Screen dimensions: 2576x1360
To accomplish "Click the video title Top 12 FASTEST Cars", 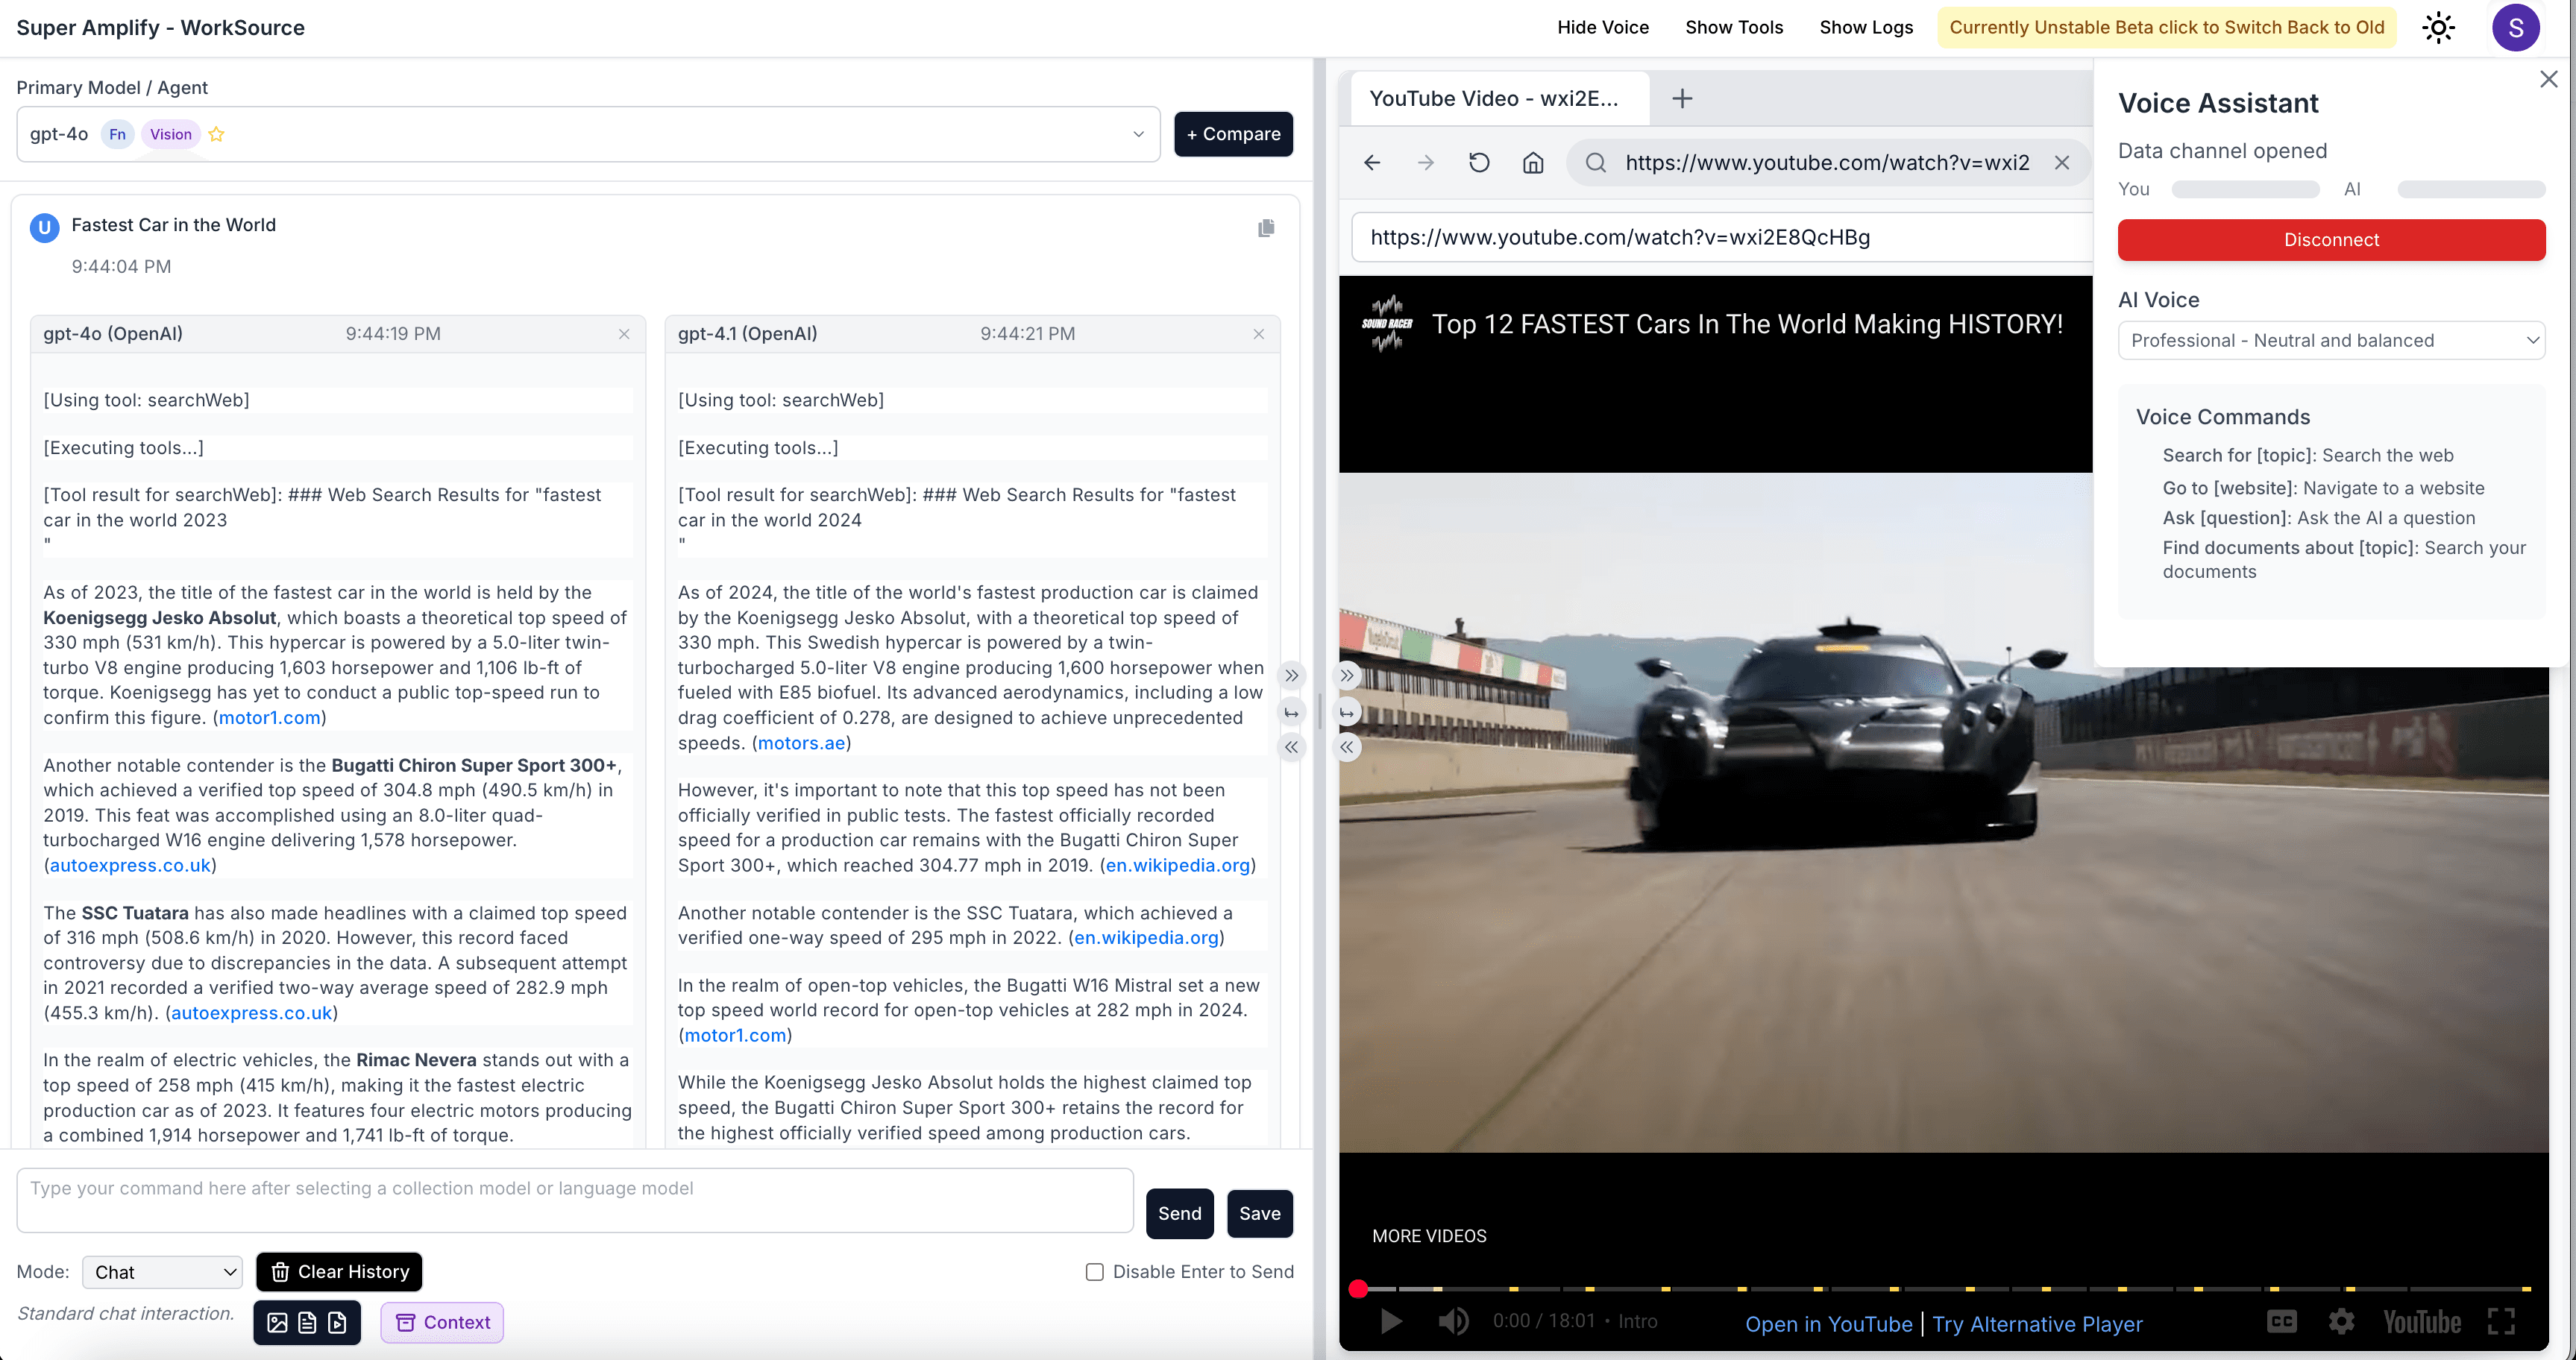I will (x=1747, y=324).
